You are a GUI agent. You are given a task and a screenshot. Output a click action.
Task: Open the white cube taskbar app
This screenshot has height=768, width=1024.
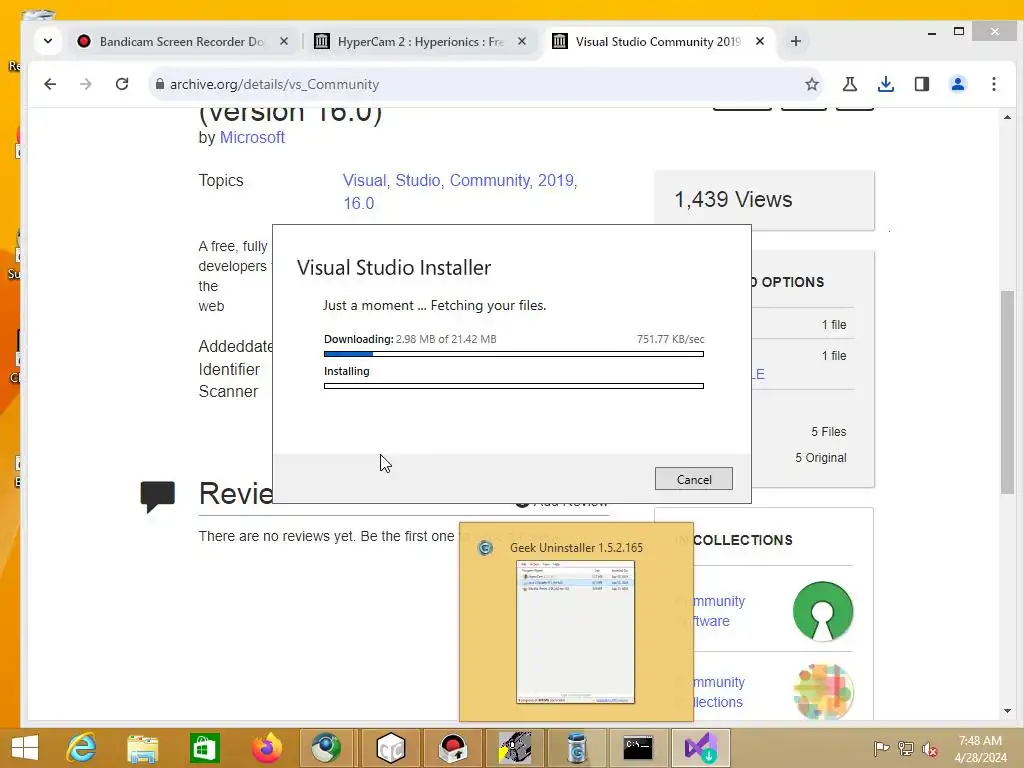391,748
